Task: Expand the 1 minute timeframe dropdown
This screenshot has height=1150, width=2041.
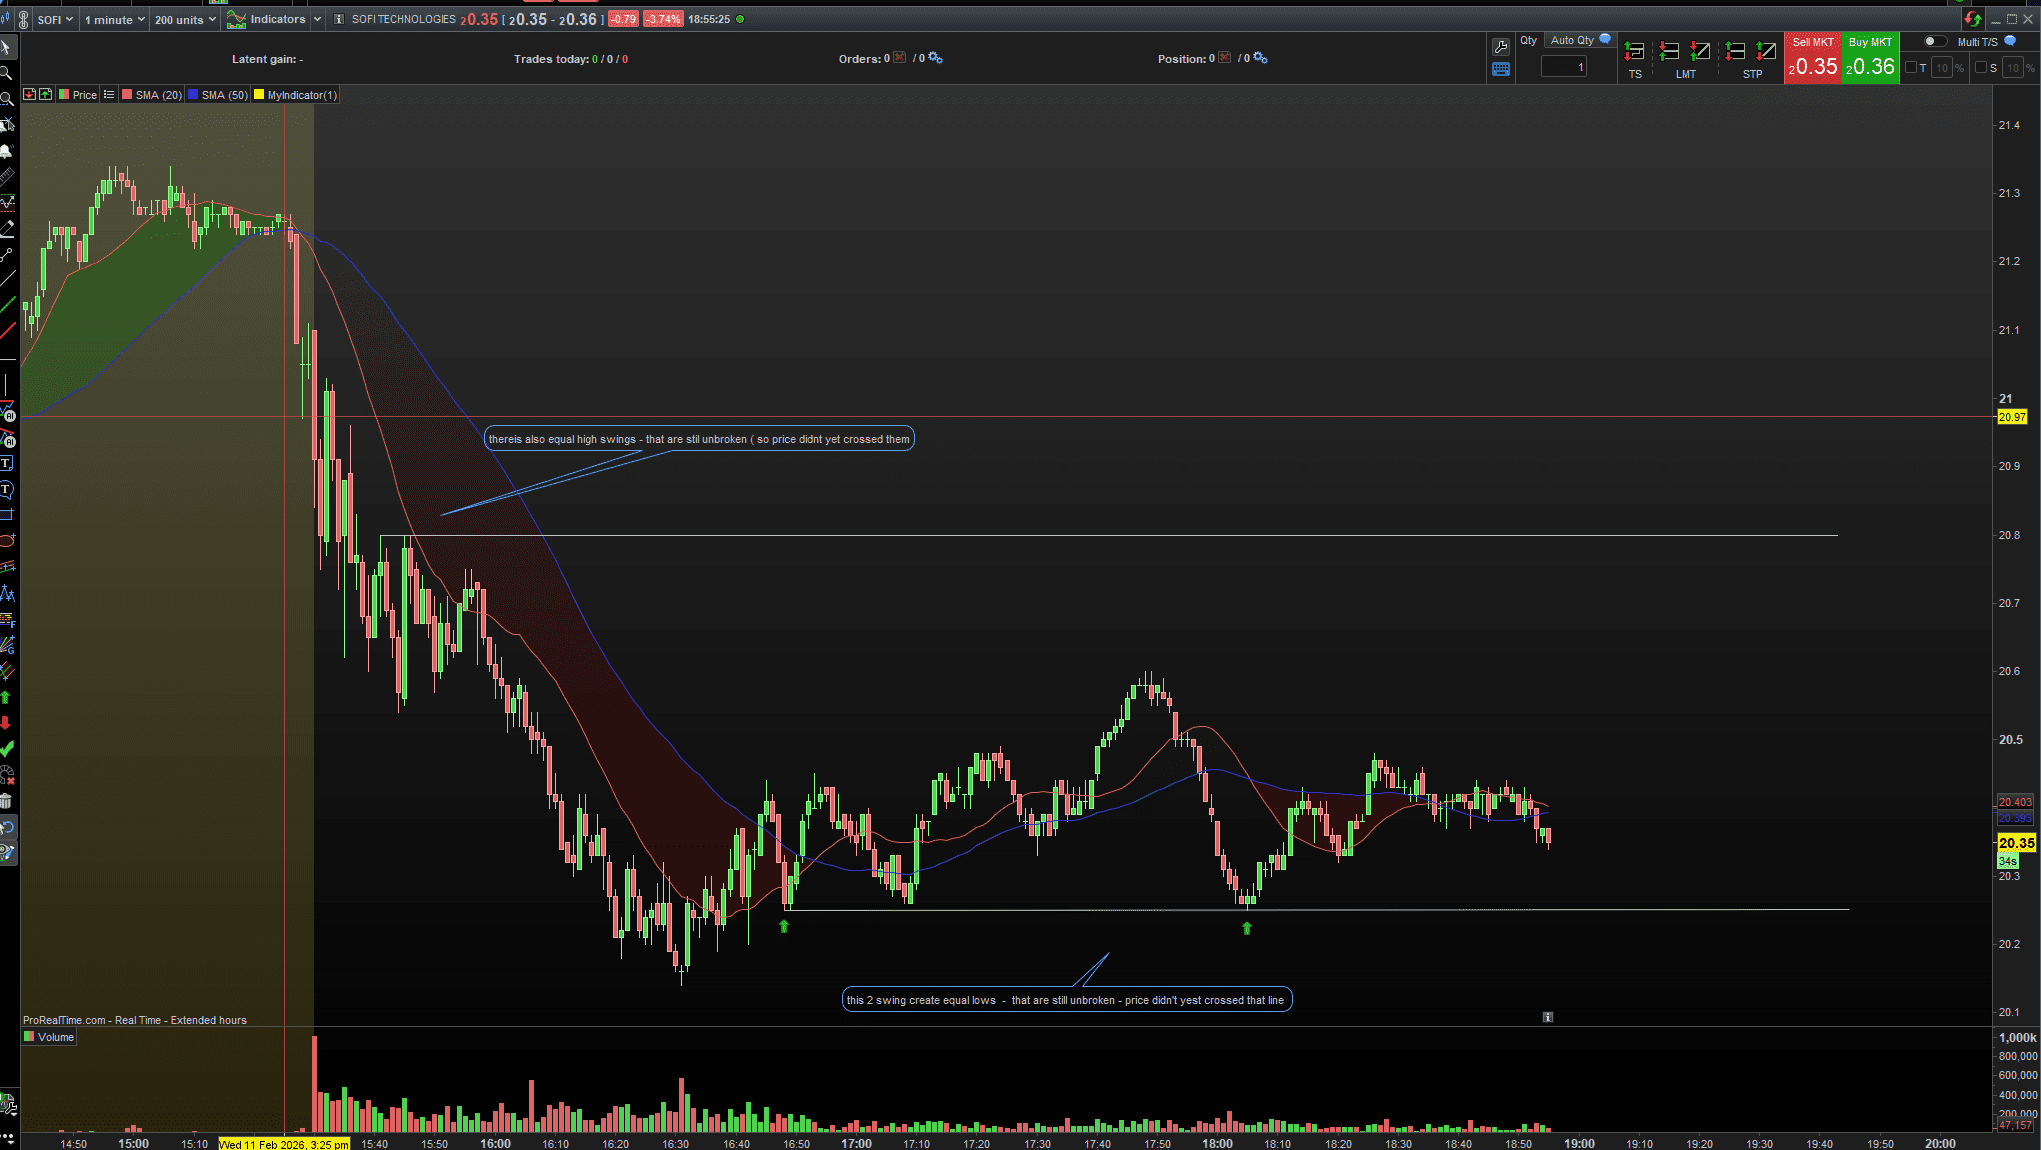Action: pyautogui.click(x=114, y=19)
